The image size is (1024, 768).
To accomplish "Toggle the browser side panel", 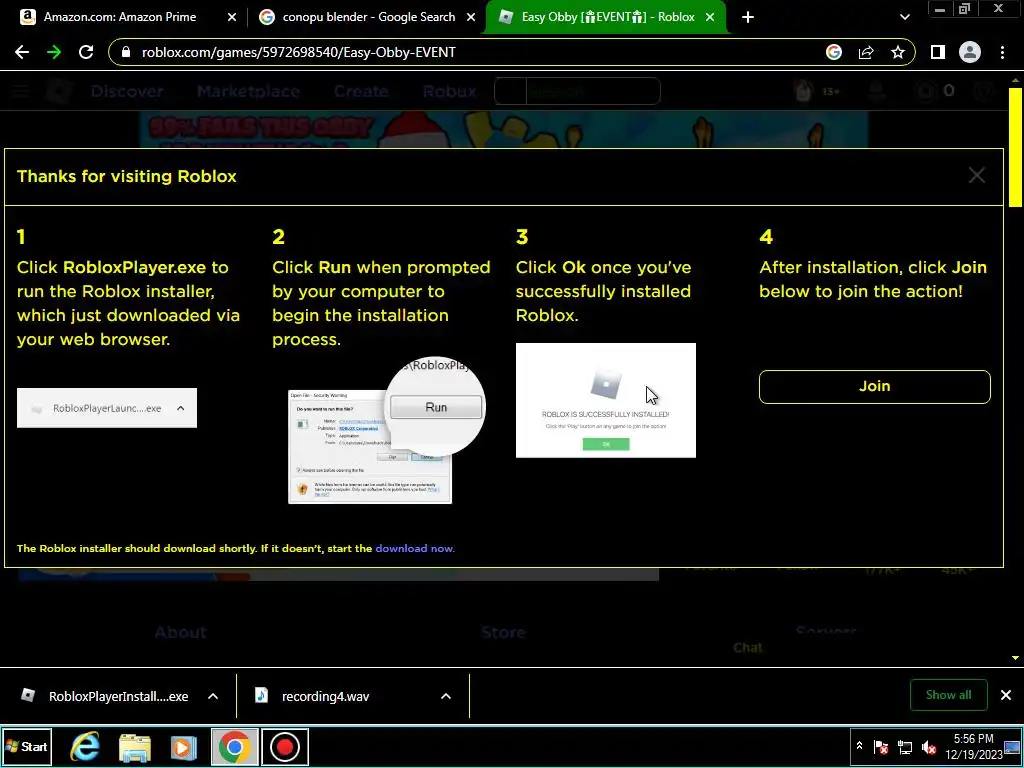I will tap(938, 52).
